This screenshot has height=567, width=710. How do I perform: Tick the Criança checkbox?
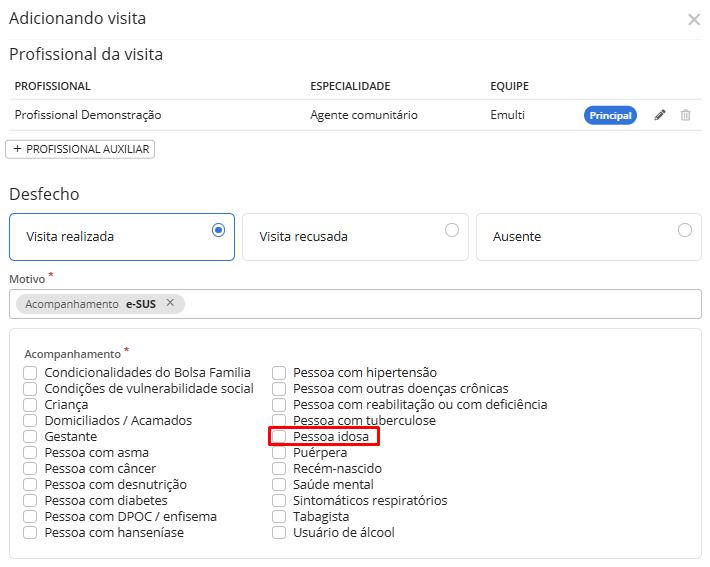point(30,404)
